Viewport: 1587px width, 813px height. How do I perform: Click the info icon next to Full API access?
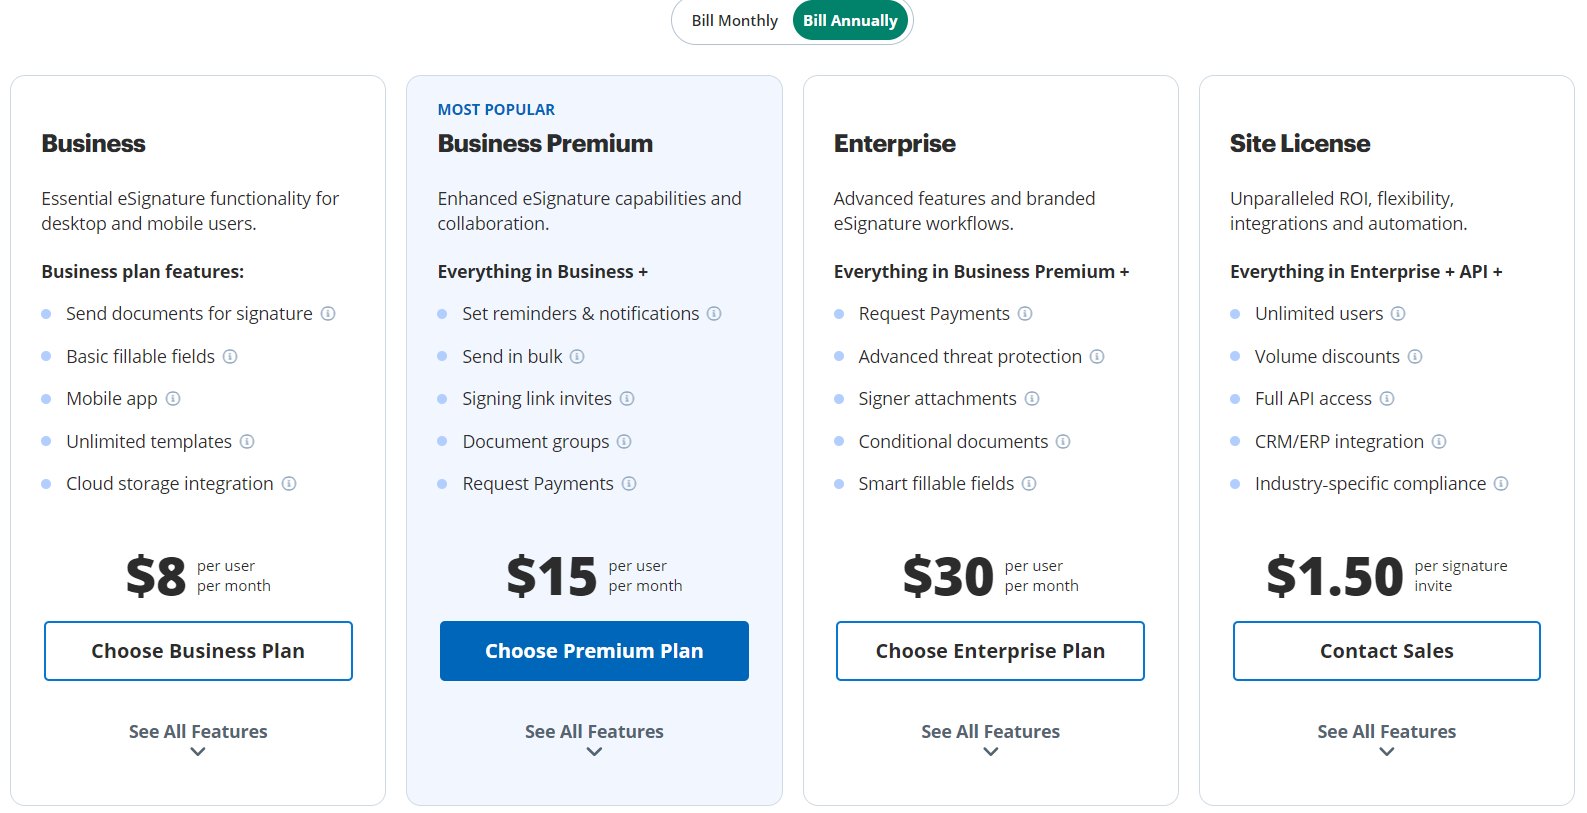[1387, 398]
